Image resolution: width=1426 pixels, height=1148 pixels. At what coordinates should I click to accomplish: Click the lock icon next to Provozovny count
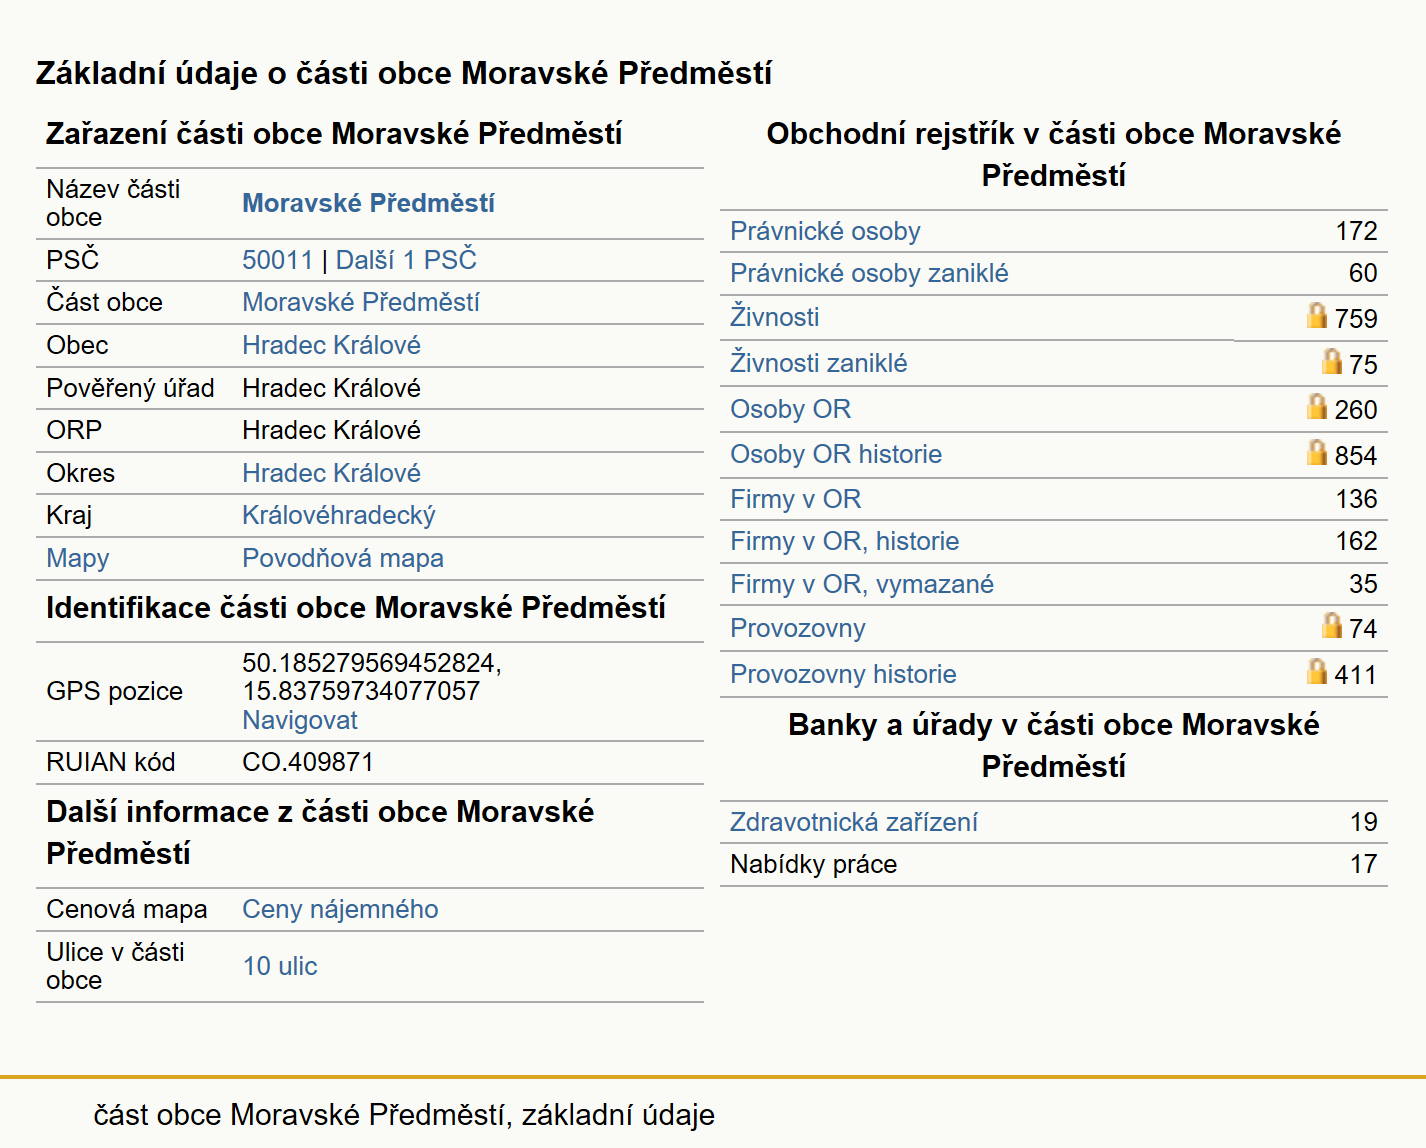(1331, 626)
